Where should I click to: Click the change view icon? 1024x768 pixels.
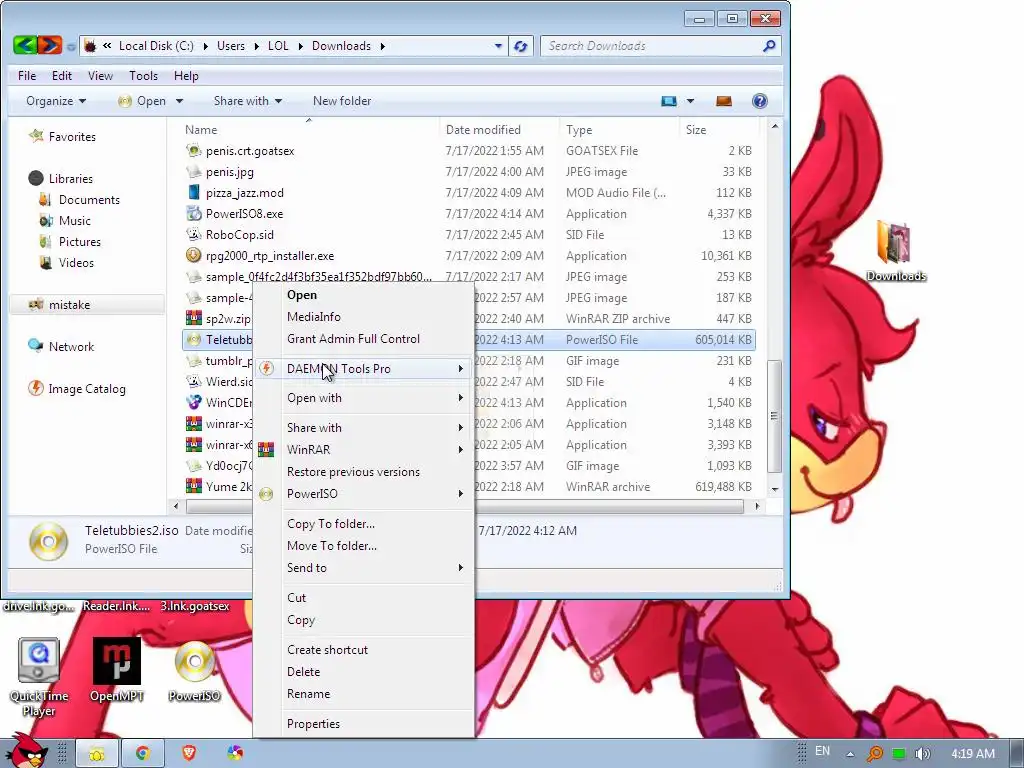coord(668,101)
